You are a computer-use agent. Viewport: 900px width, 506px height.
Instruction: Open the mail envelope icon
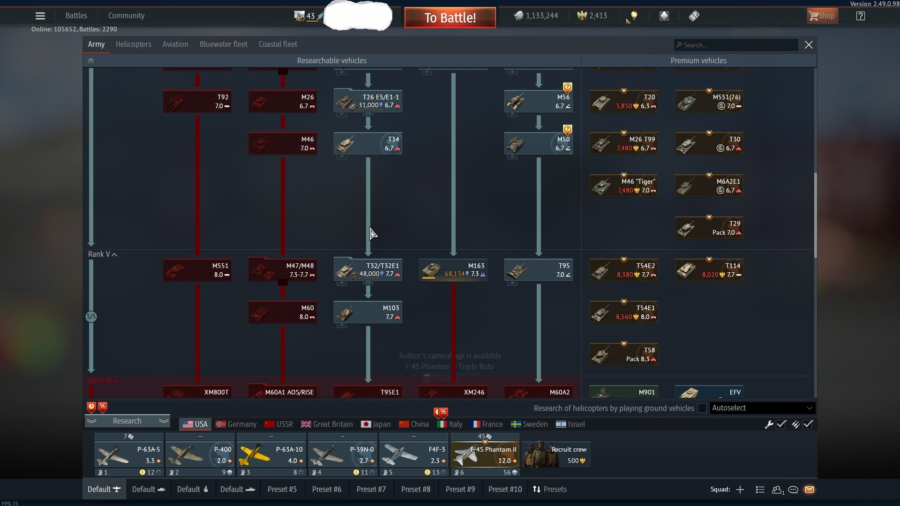[809, 489]
